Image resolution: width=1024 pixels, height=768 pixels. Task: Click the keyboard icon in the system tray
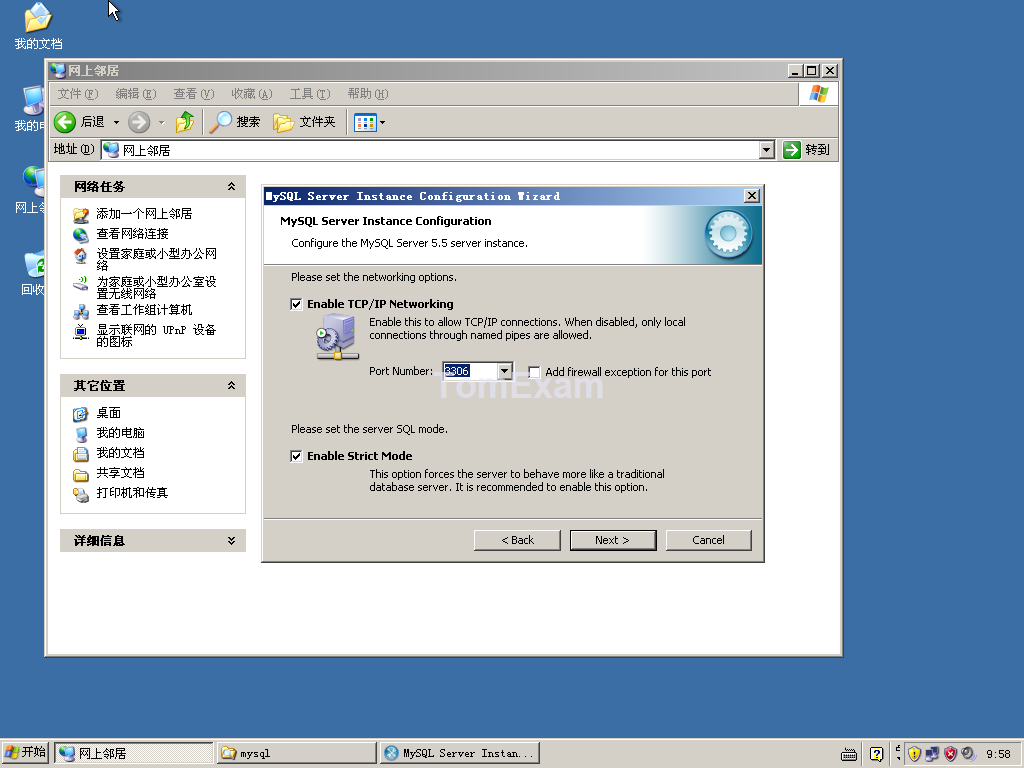click(x=848, y=754)
